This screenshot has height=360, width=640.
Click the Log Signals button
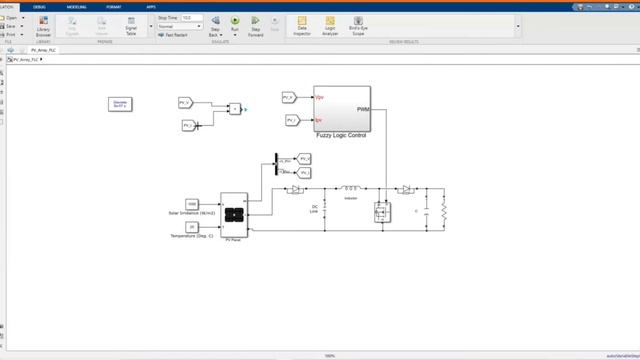click(x=72, y=27)
